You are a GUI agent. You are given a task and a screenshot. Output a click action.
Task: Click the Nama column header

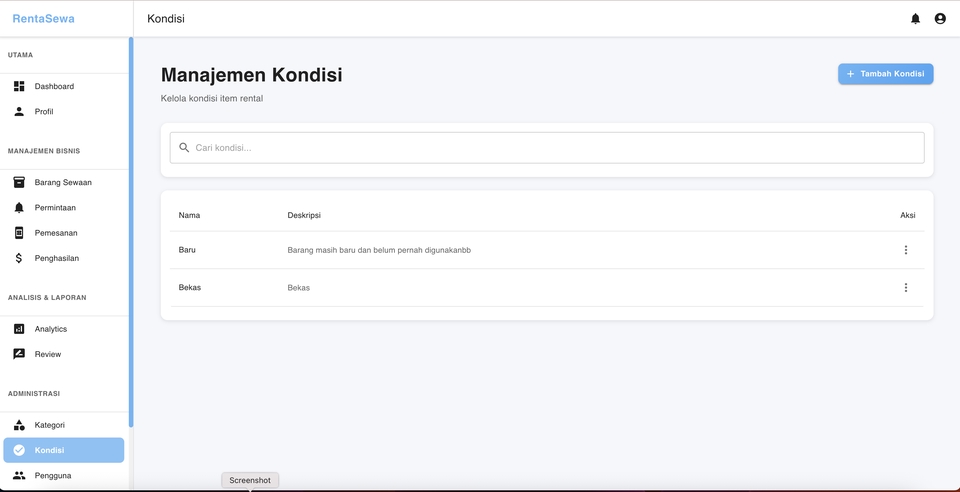click(189, 215)
